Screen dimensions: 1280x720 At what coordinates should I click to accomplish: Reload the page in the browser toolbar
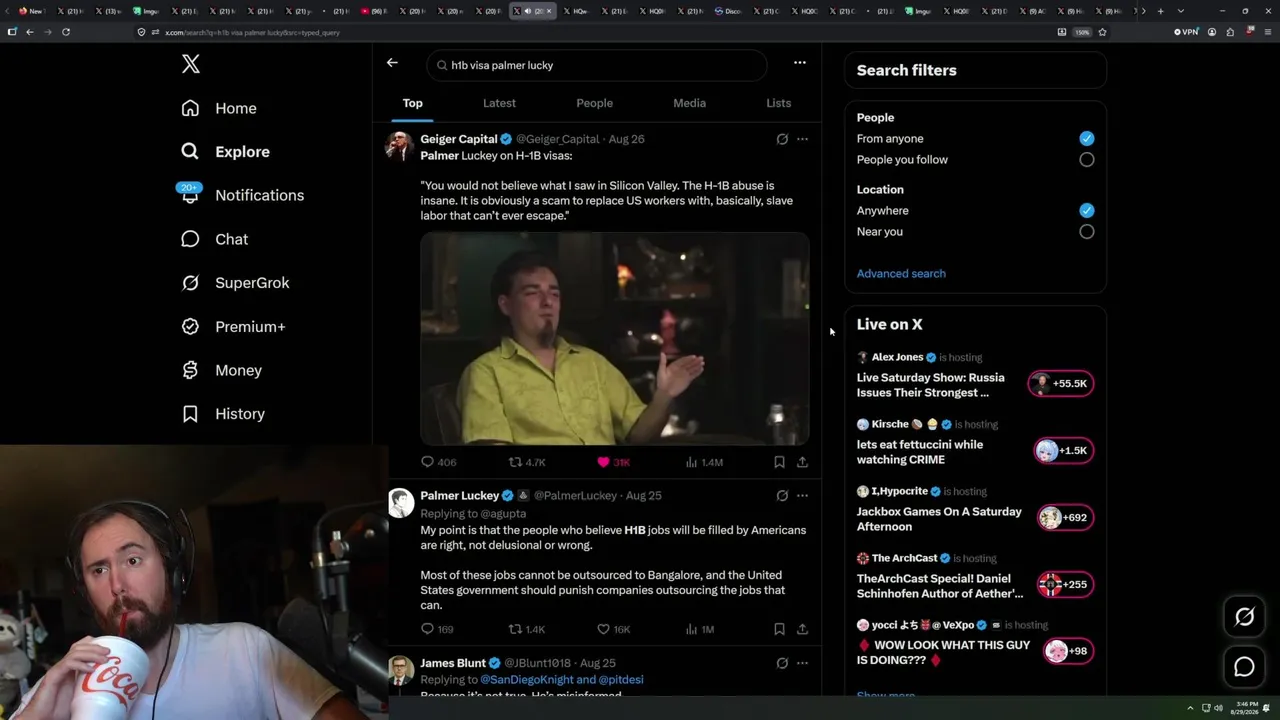click(66, 32)
